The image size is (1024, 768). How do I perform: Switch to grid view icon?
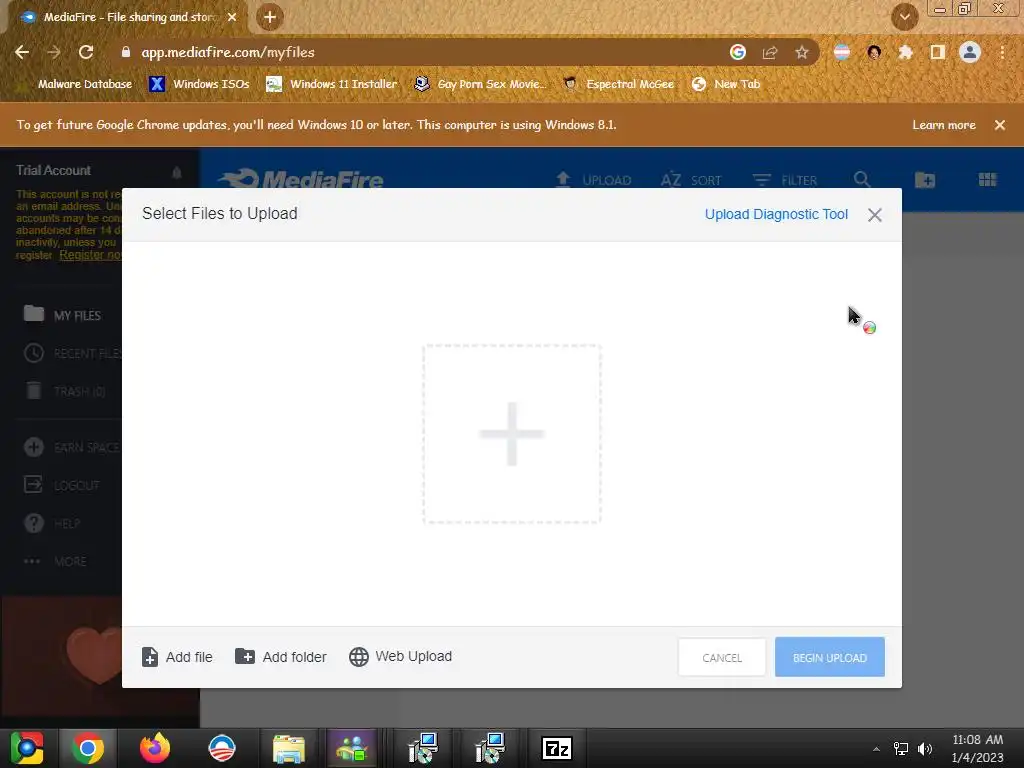point(987,180)
